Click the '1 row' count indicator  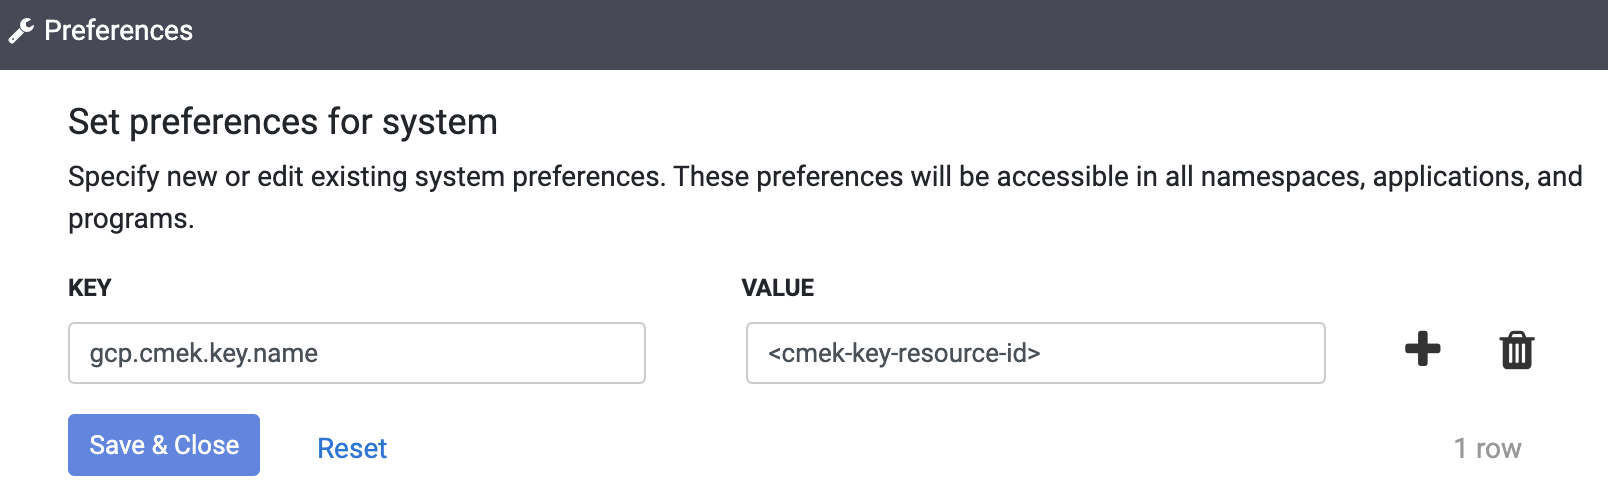pos(1487,449)
